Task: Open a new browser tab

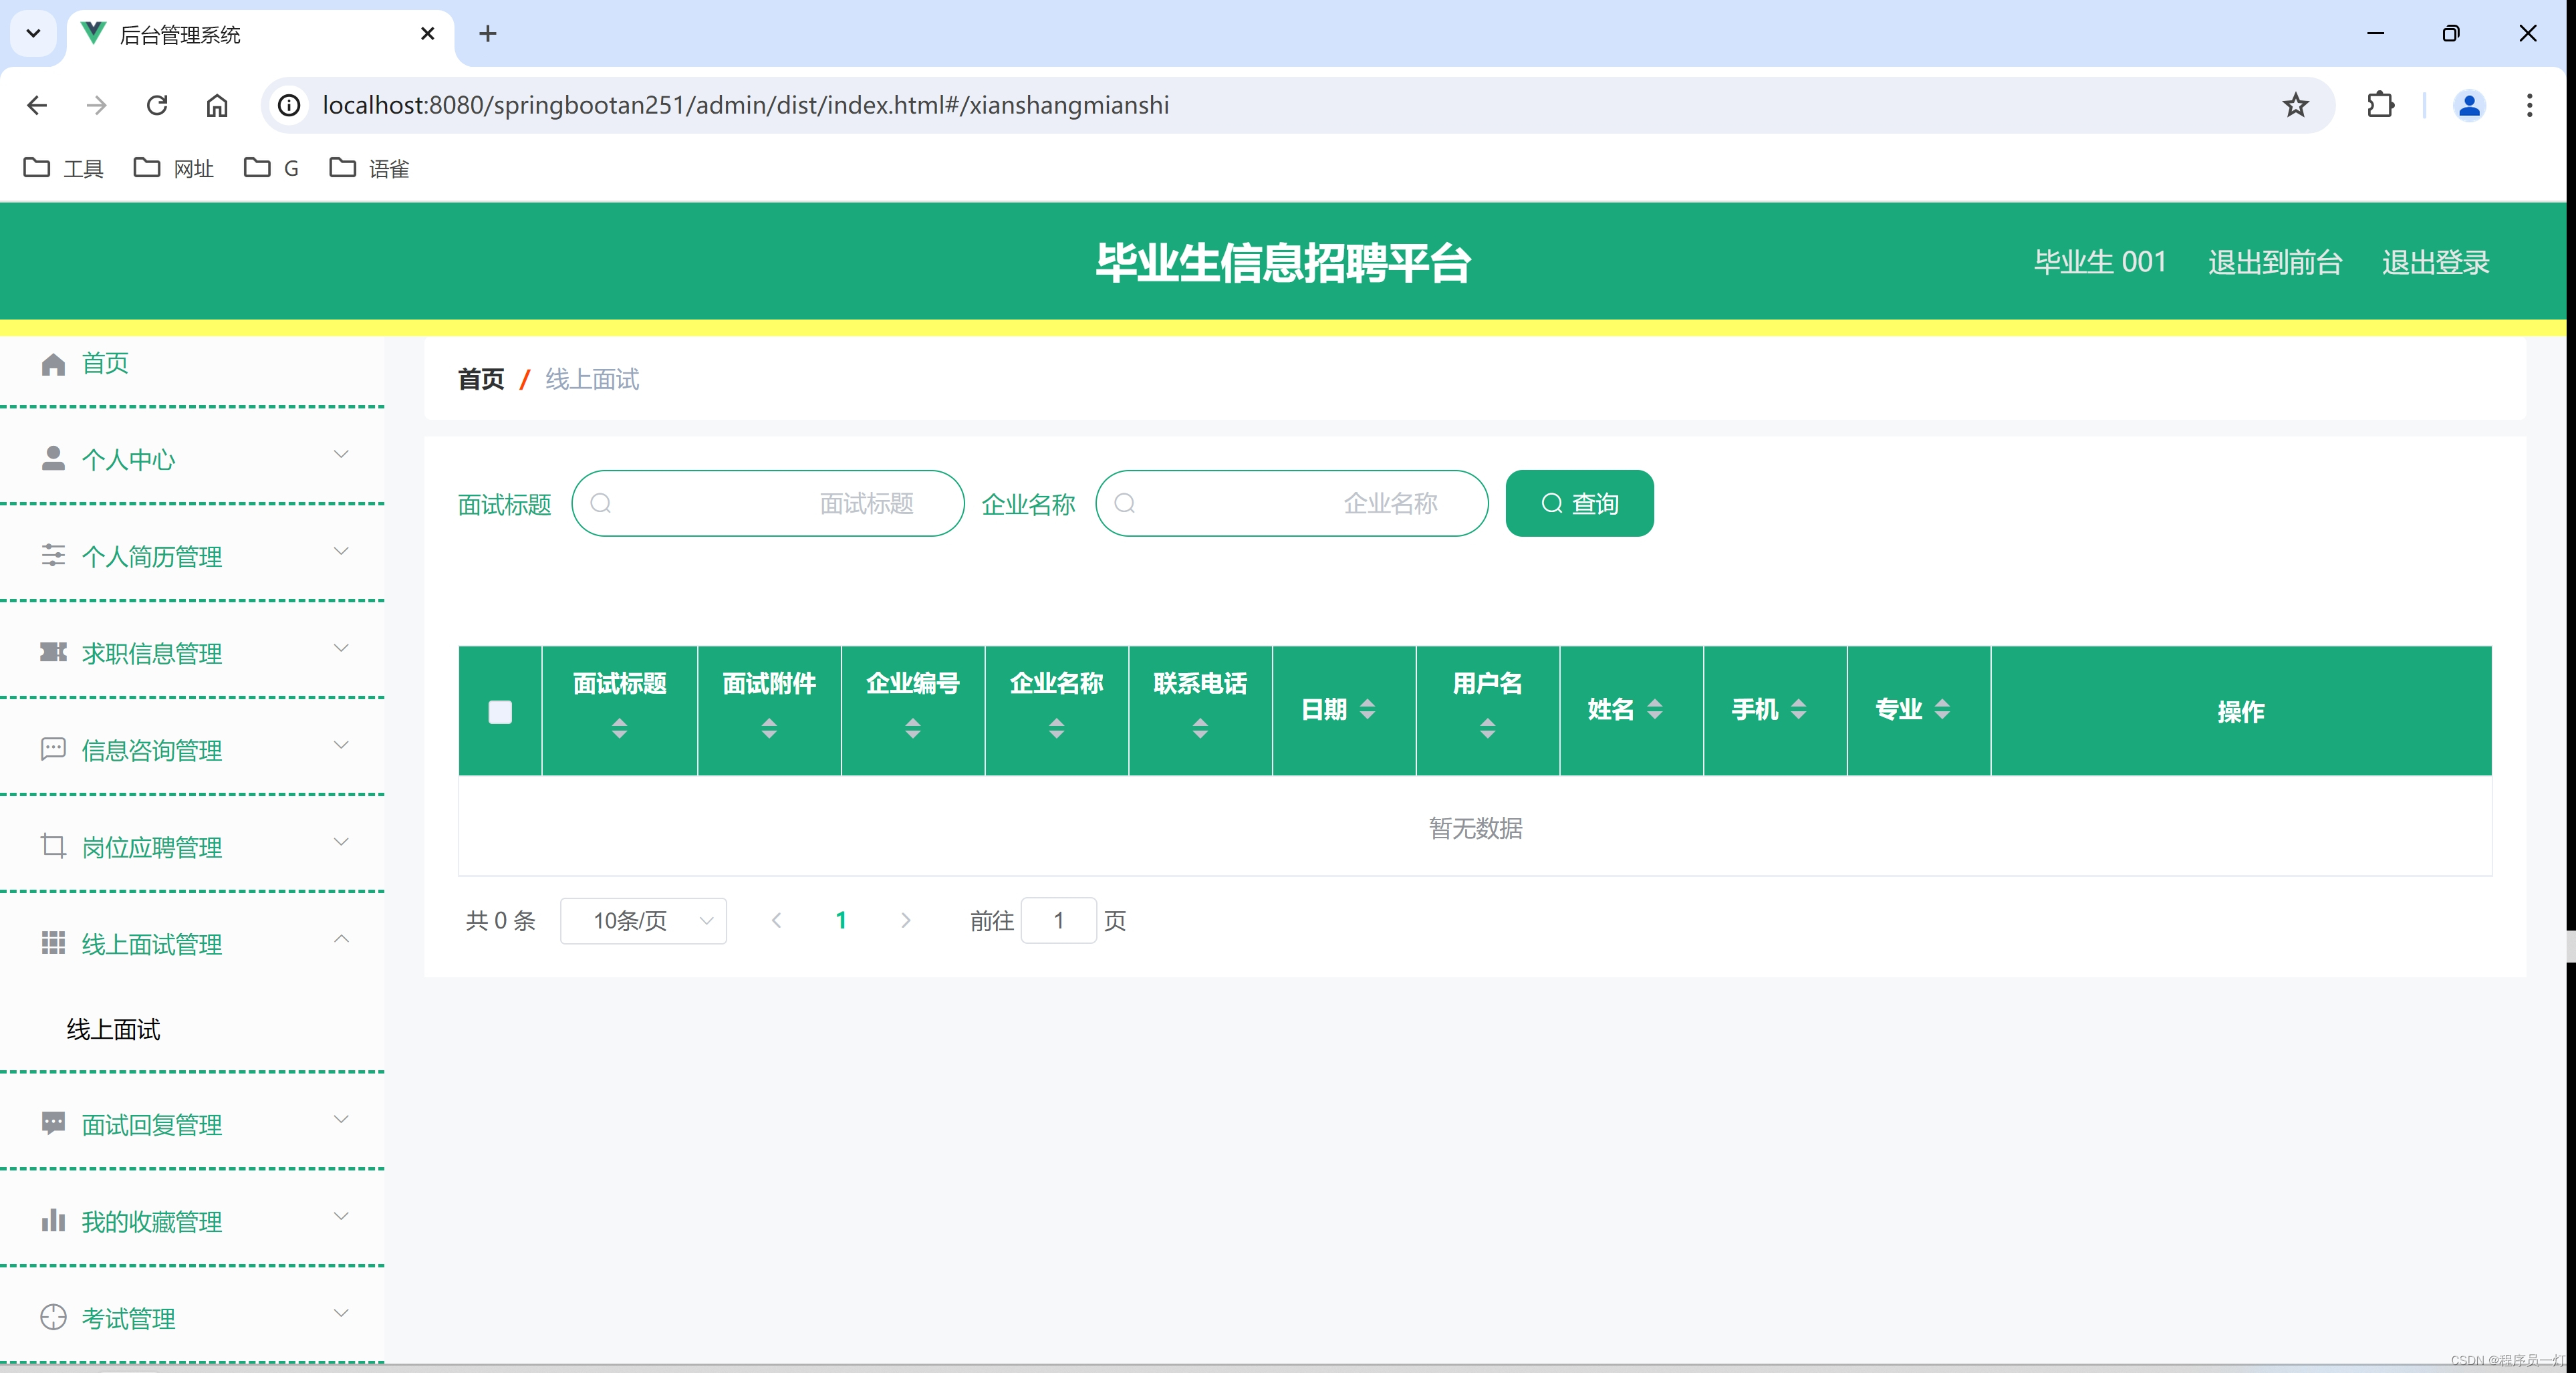Action: [488, 34]
